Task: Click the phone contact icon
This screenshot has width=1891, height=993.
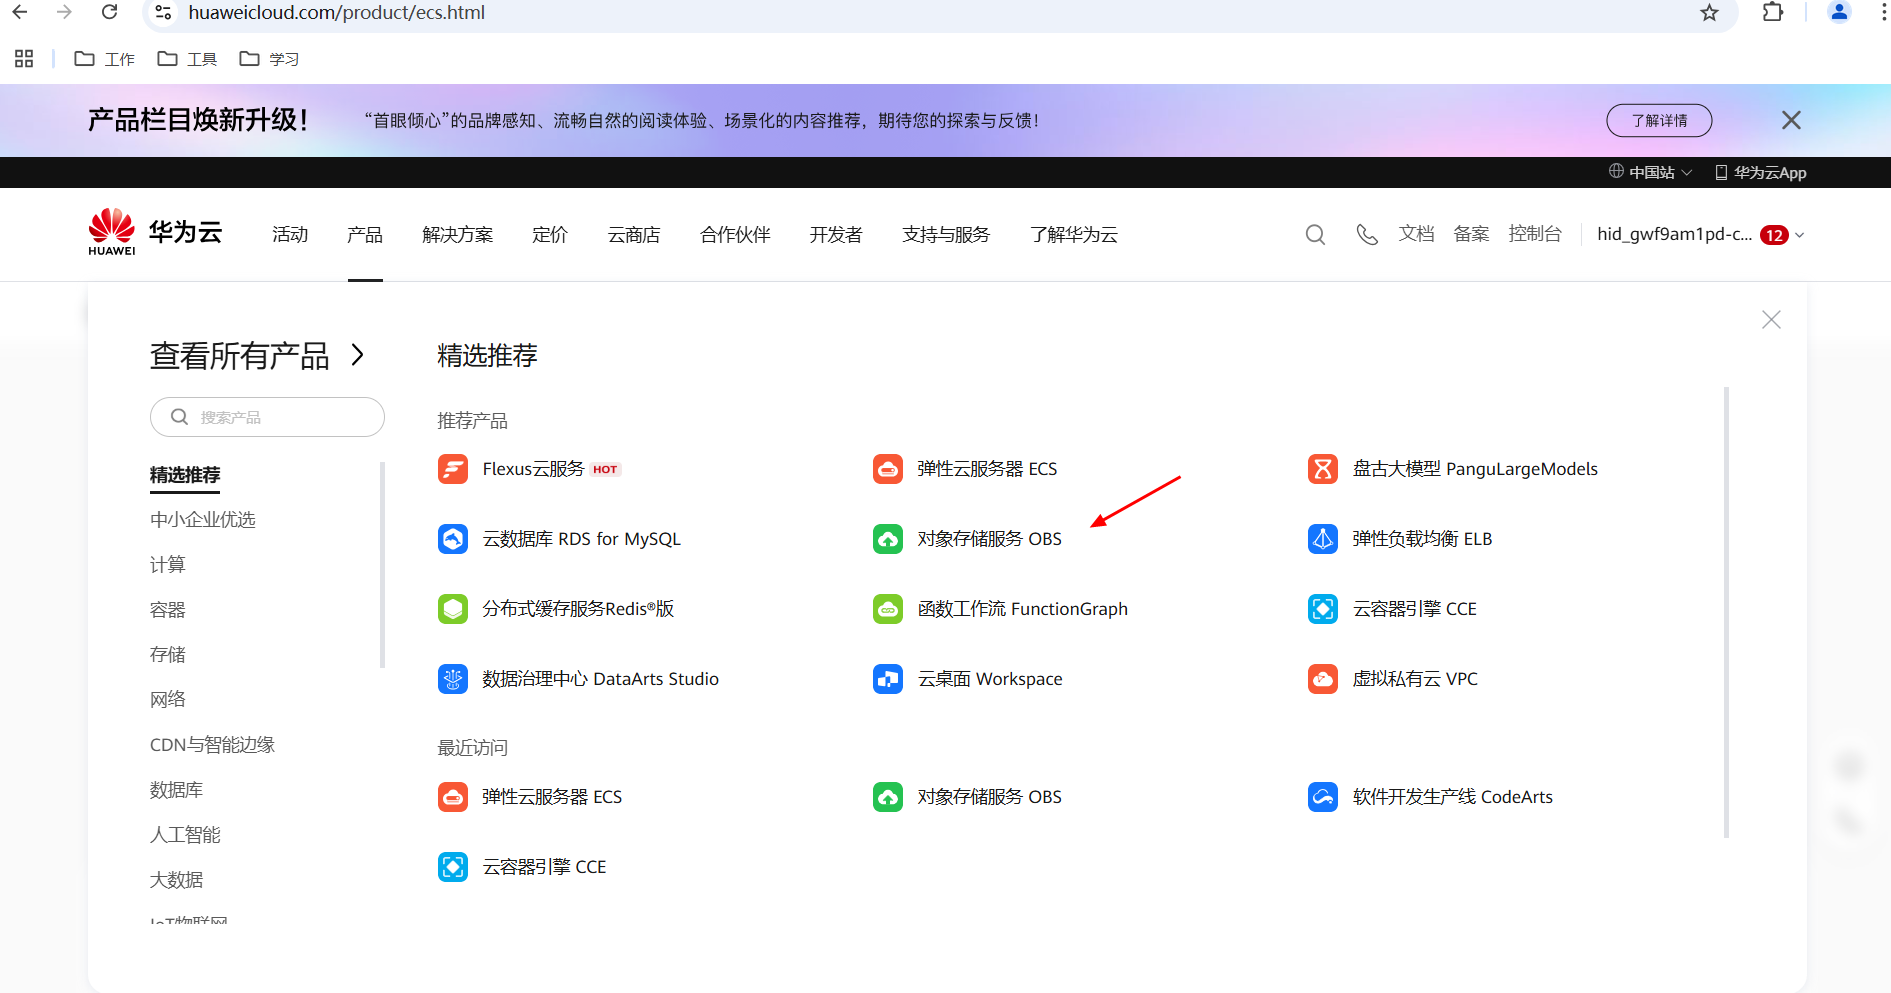Action: click(1366, 235)
